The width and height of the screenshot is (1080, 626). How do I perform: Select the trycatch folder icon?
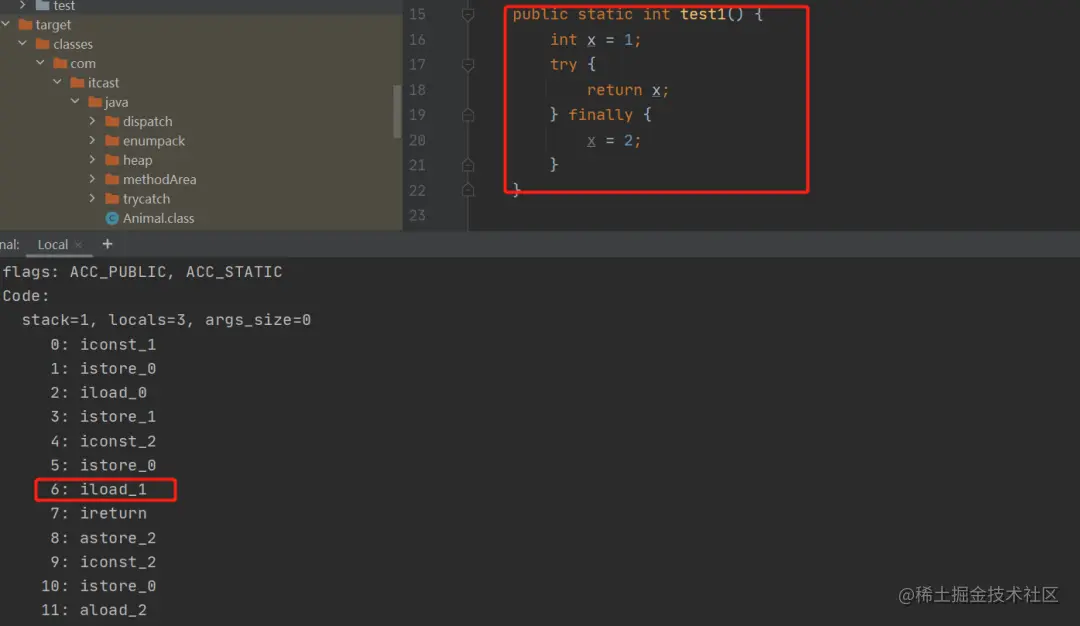click(112, 198)
